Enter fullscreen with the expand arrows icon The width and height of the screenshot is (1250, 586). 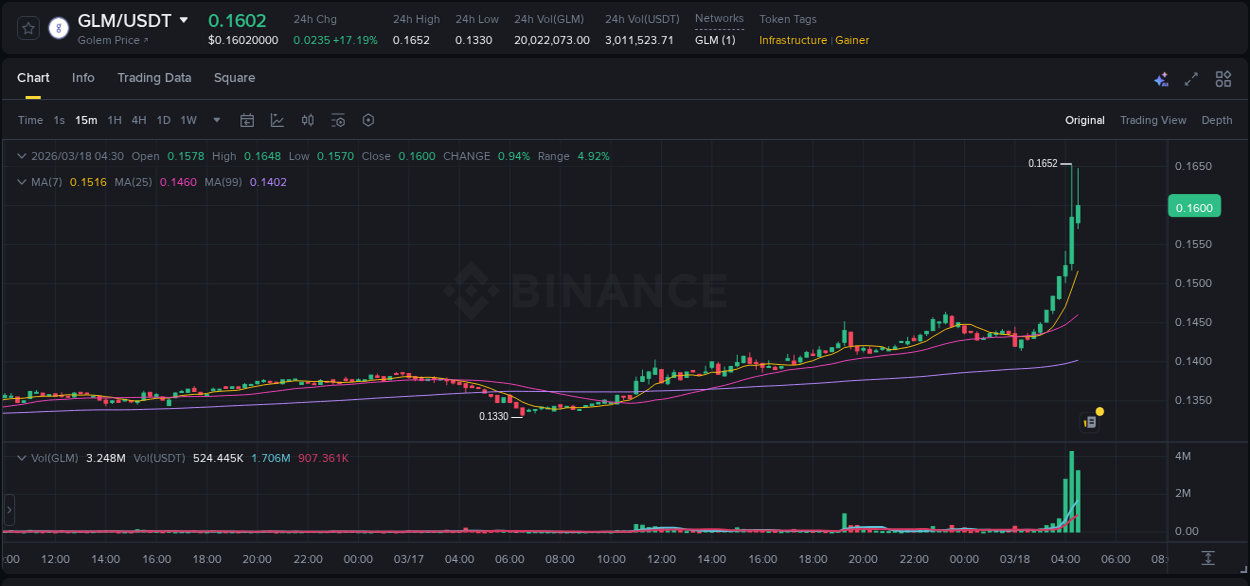[1192, 78]
